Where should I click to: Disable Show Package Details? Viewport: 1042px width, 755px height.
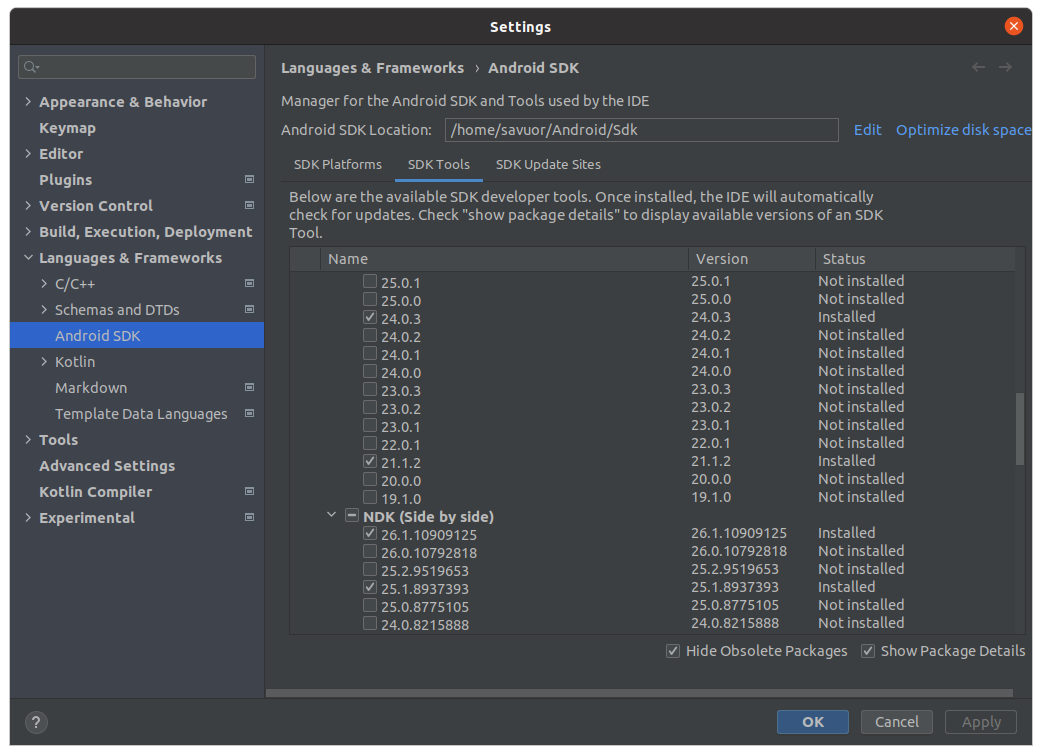point(867,650)
